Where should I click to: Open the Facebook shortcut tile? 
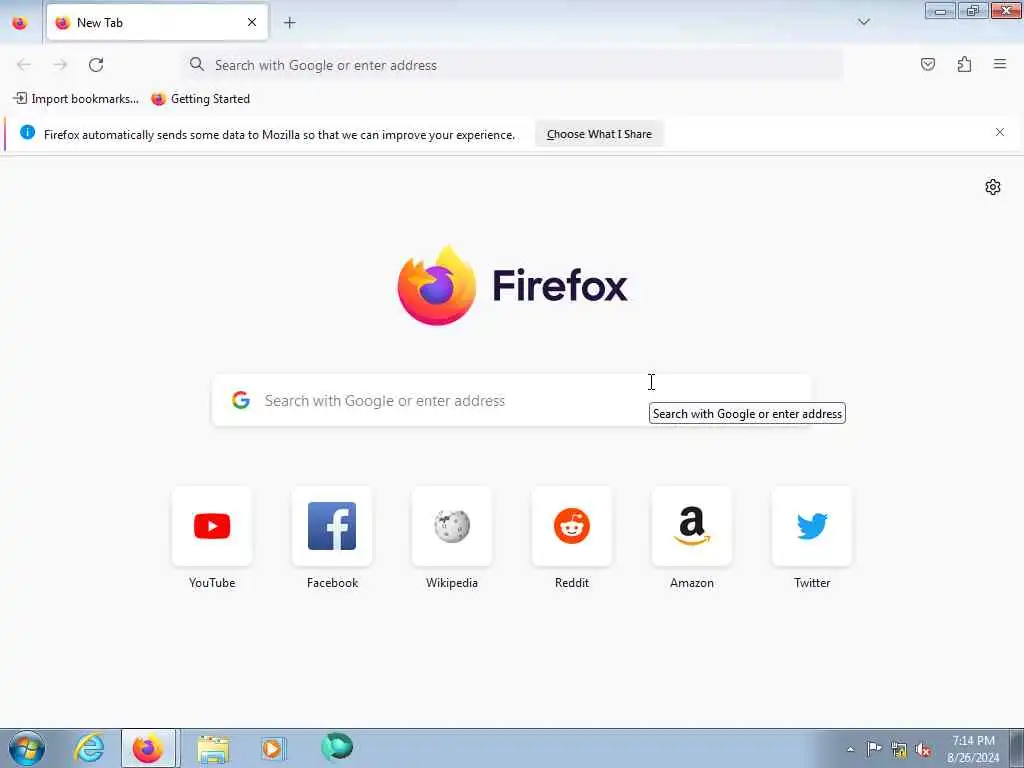point(332,526)
